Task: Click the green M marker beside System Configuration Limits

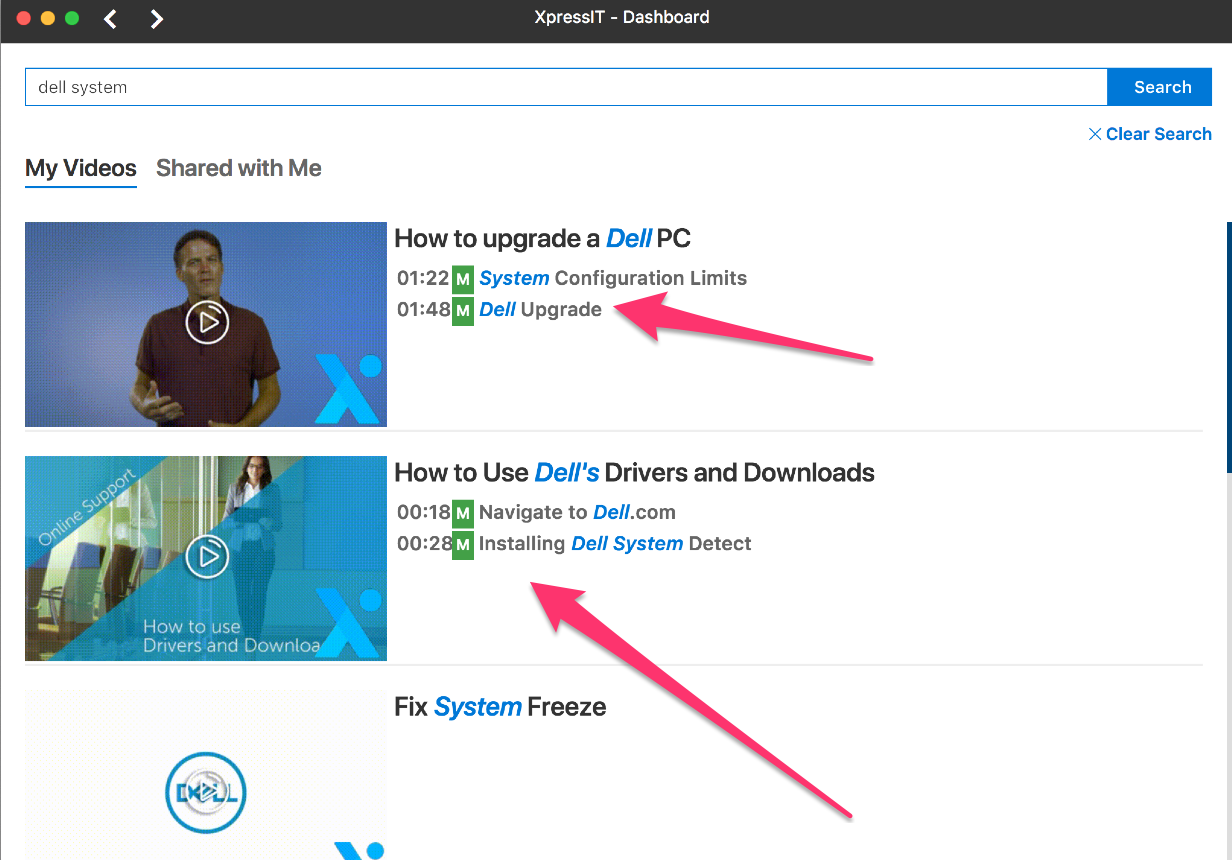Action: pyautogui.click(x=462, y=278)
